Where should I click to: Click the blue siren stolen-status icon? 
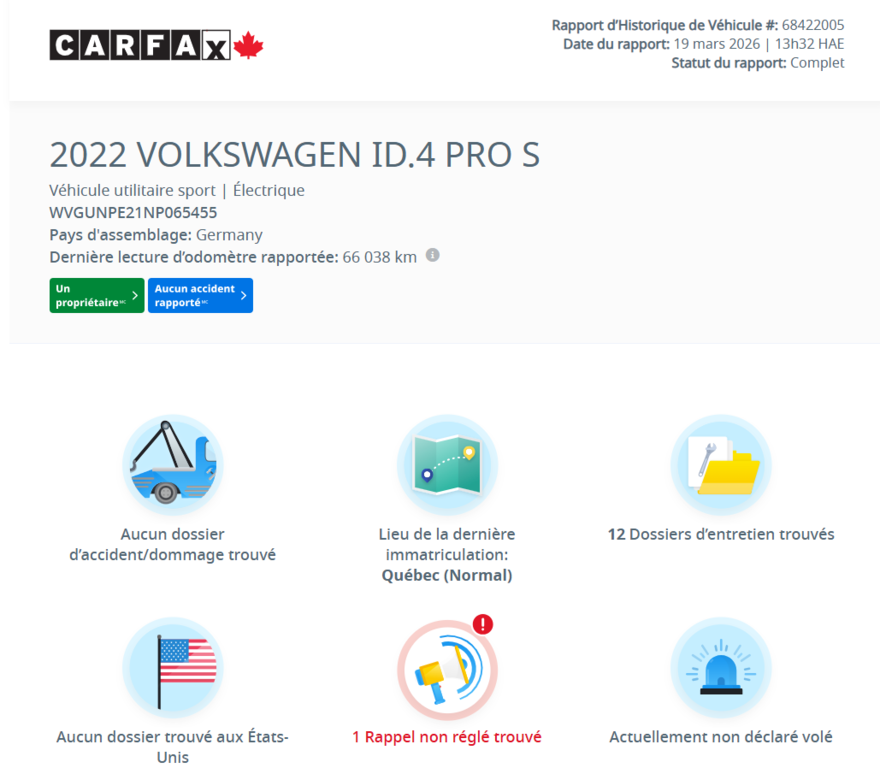click(720, 666)
